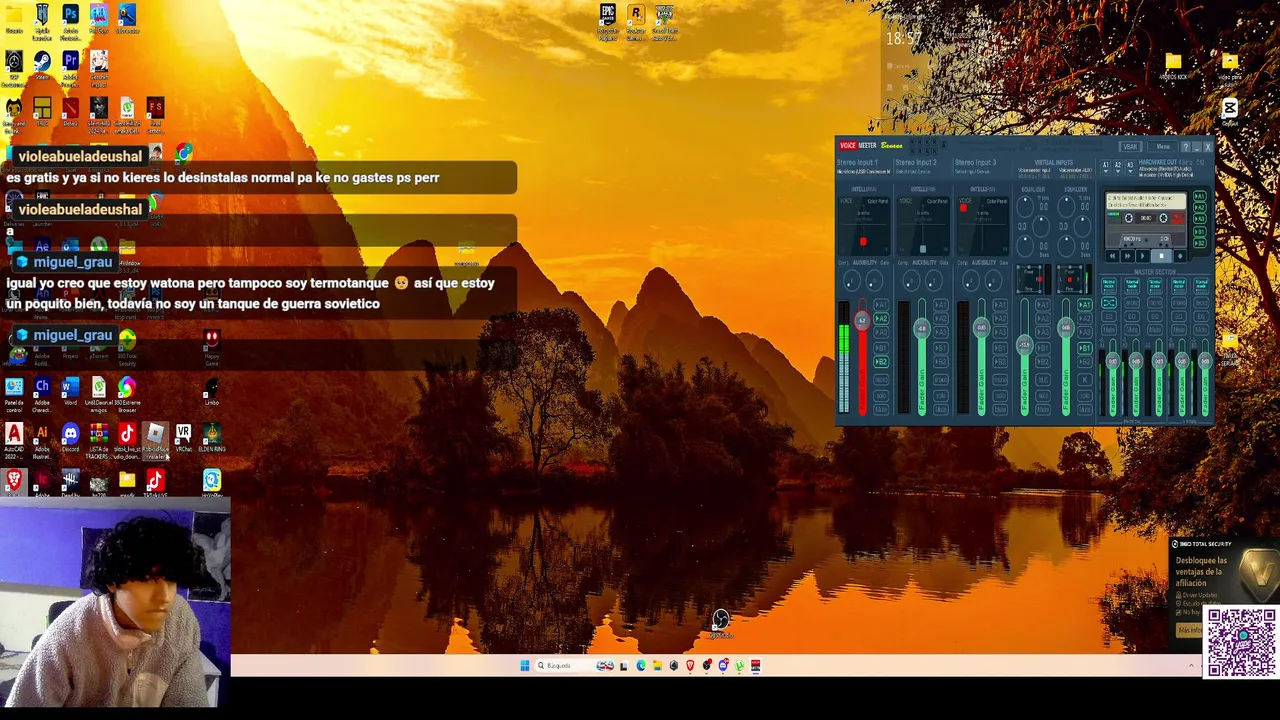Click the VBAN button in Voicemeeter
The height and width of the screenshot is (720, 1280).
tap(1130, 146)
